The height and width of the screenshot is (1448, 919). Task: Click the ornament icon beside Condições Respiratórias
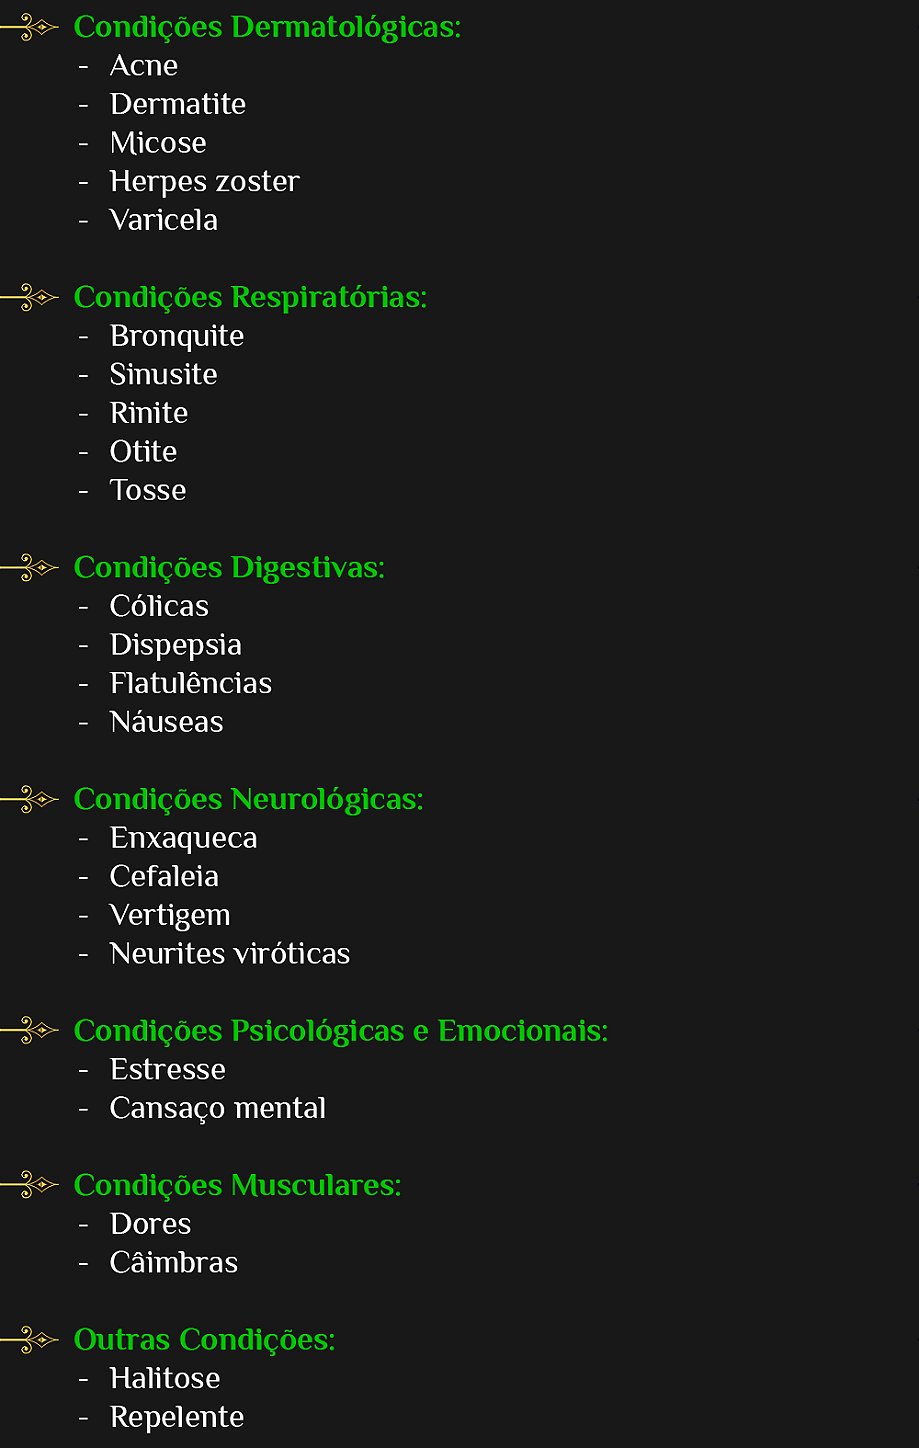[x=32, y=297]
